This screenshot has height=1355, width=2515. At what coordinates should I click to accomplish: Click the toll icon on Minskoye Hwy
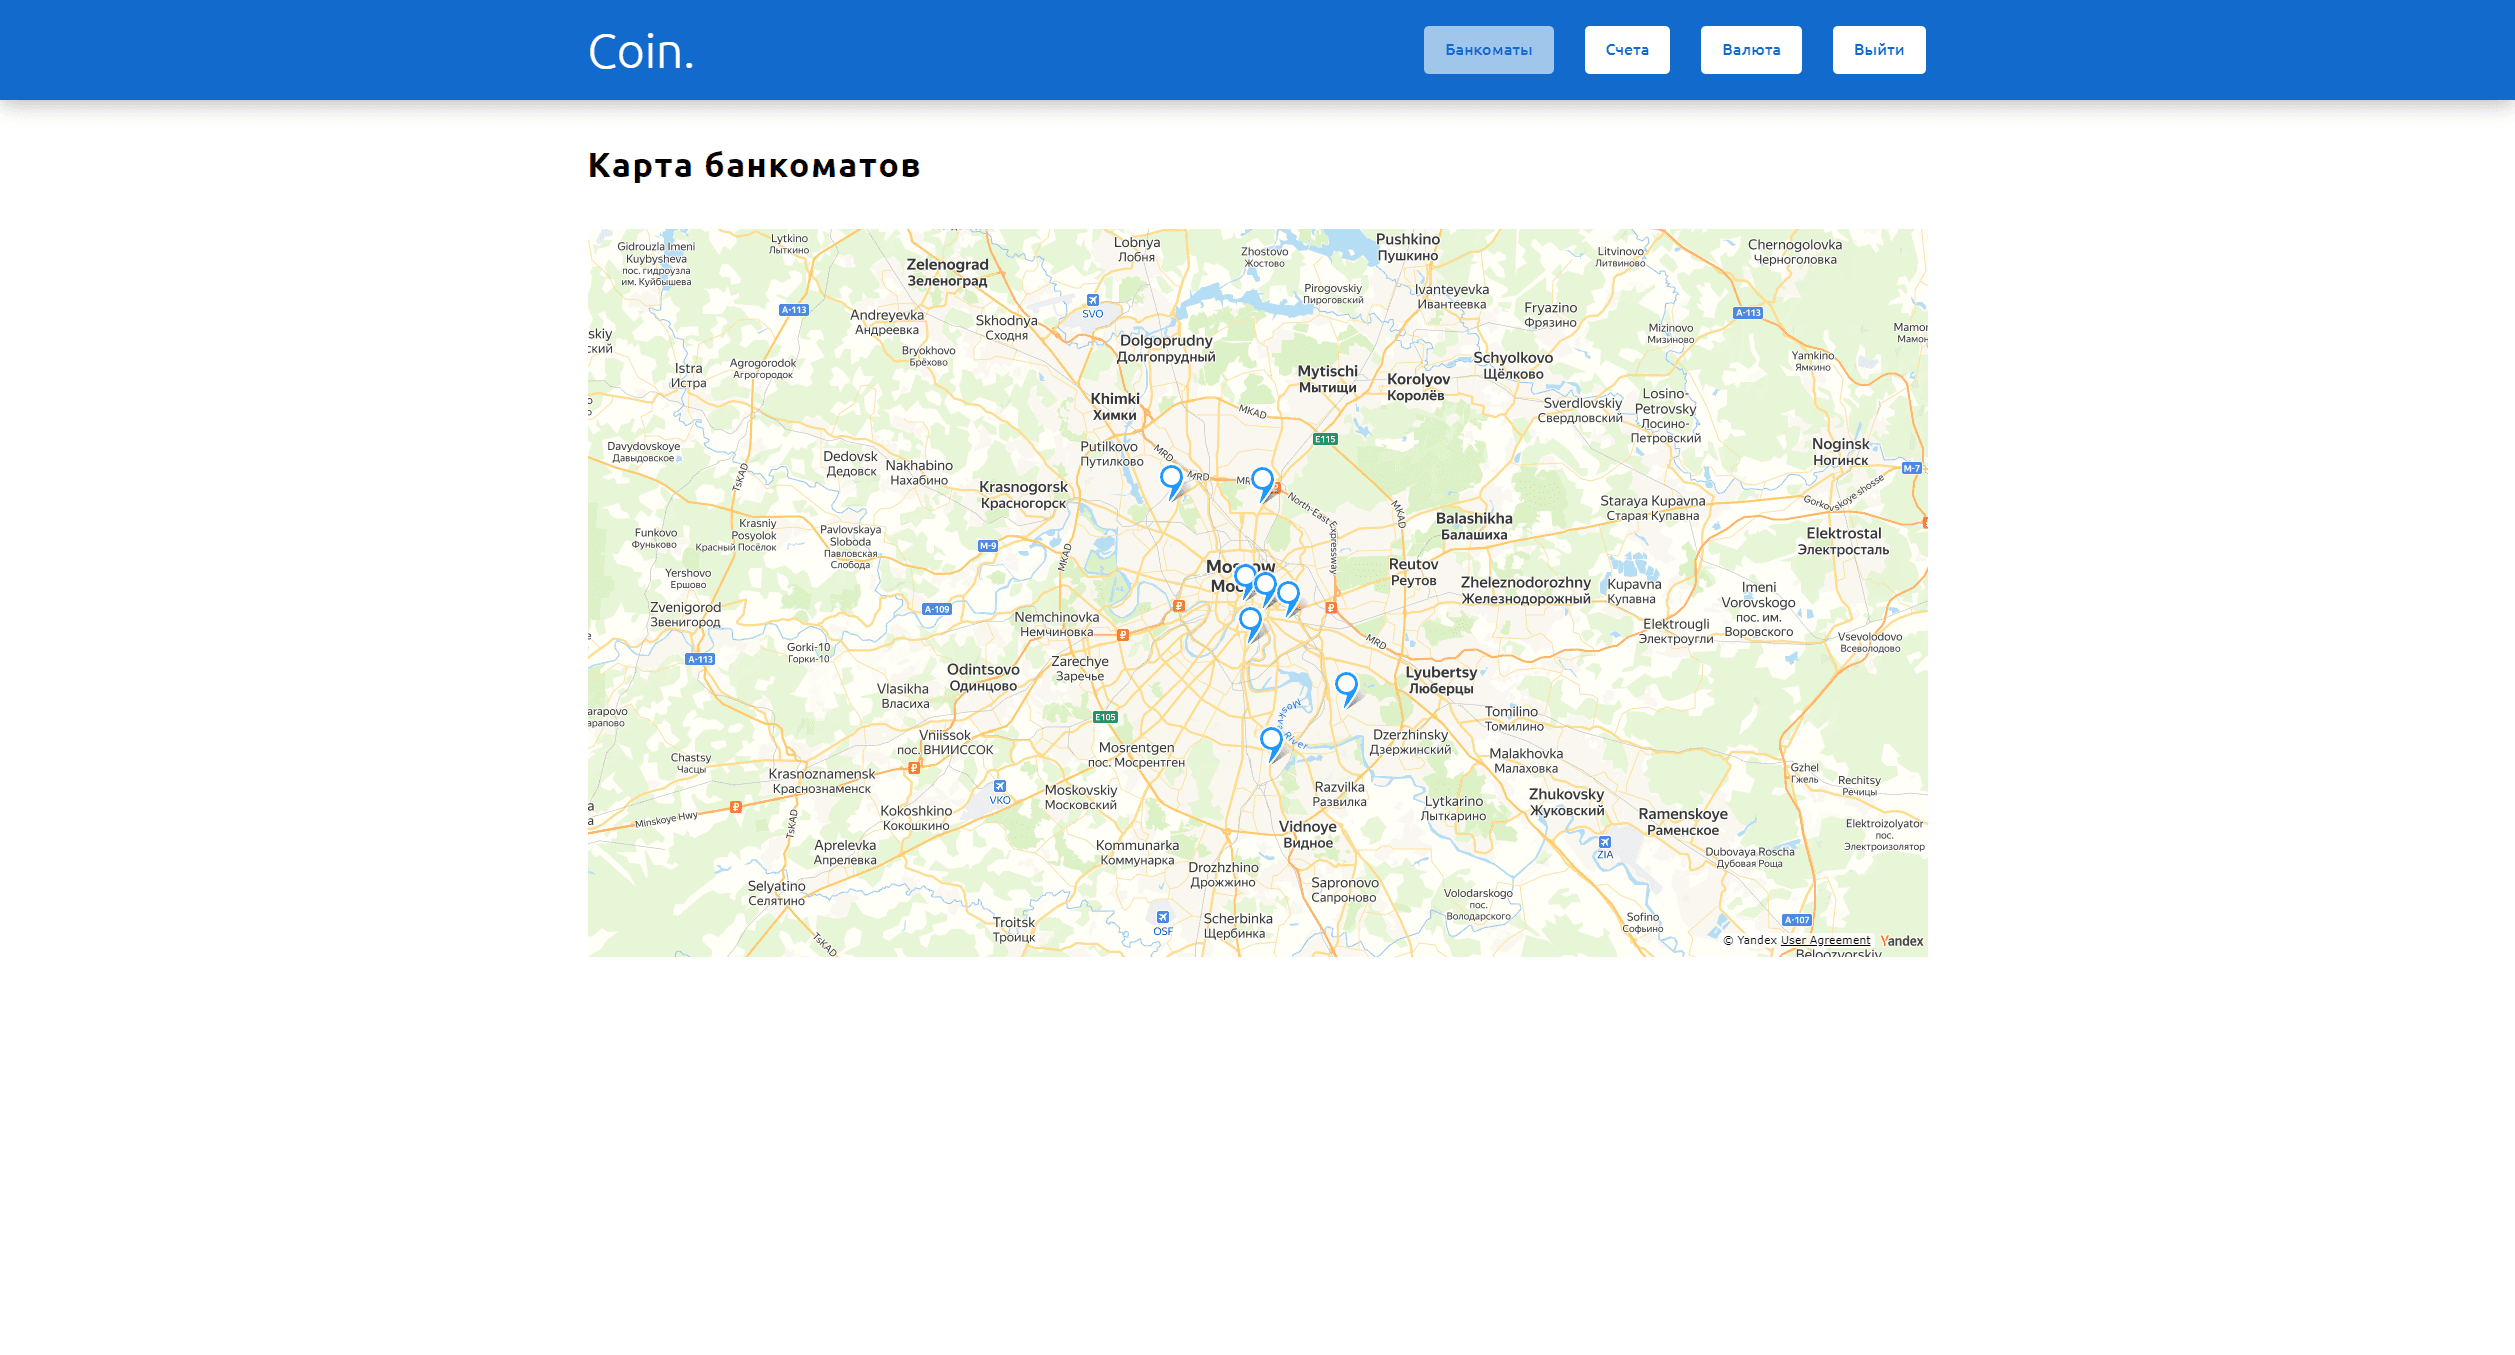click(736, 807)
